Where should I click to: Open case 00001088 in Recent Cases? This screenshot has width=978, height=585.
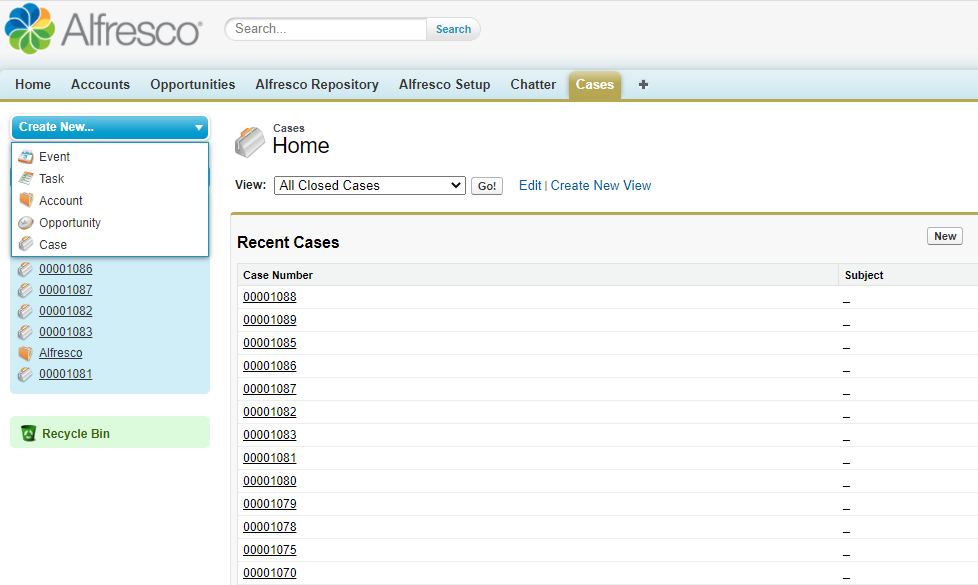coord(270,297)
